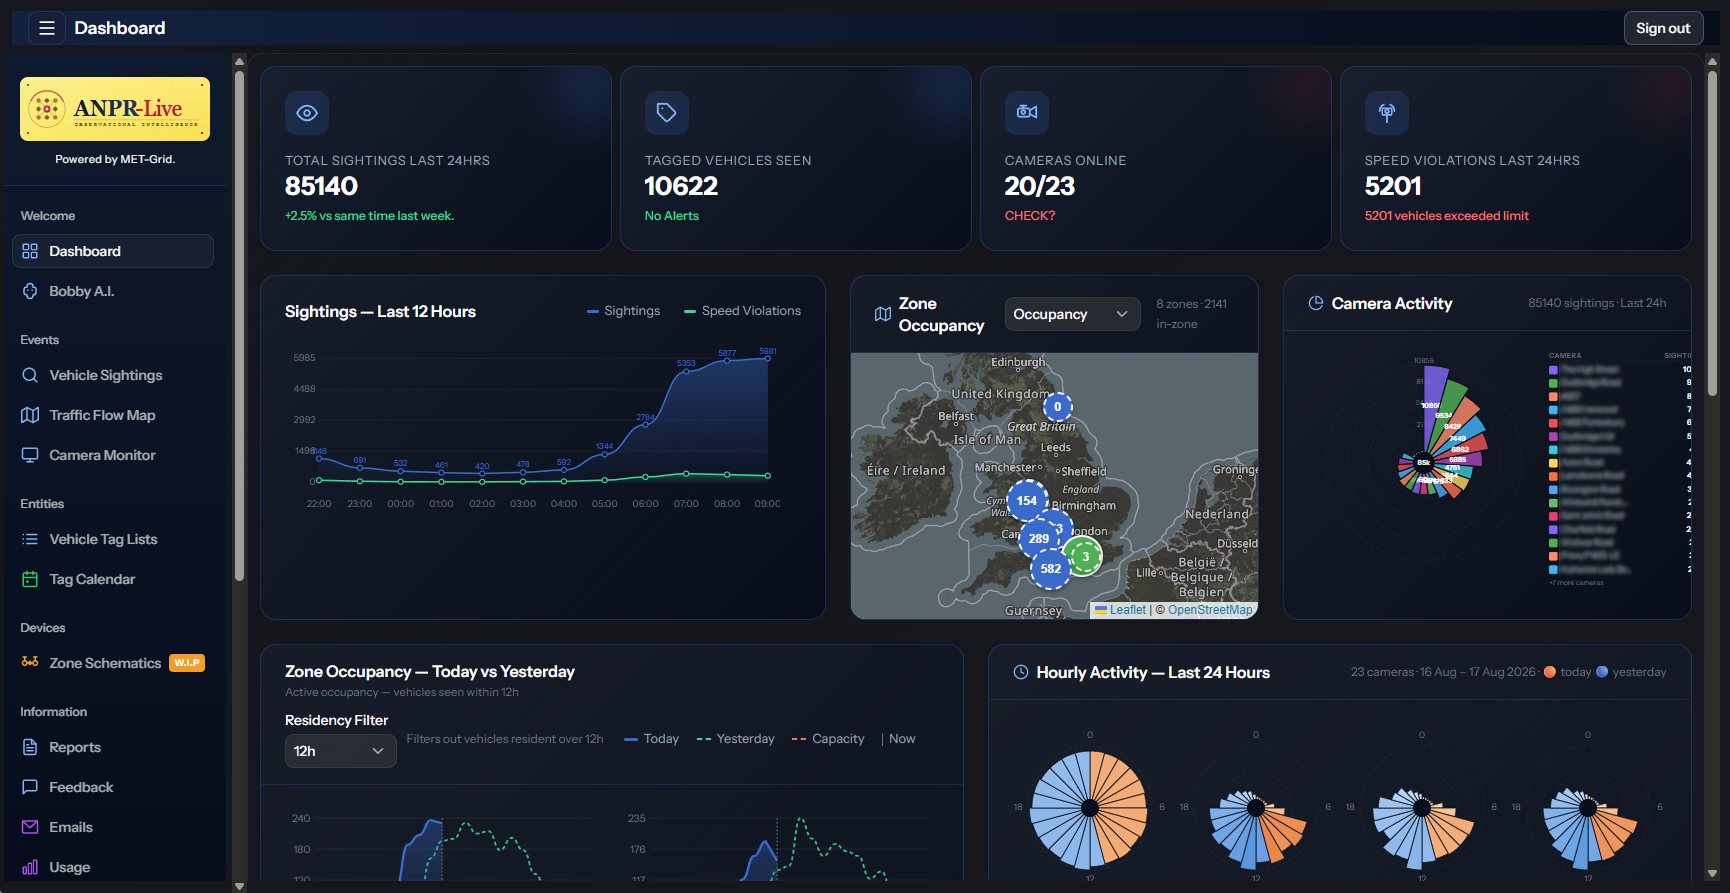
Task: Click the '10622' tagged vehicles value
Action: point(681,186)
